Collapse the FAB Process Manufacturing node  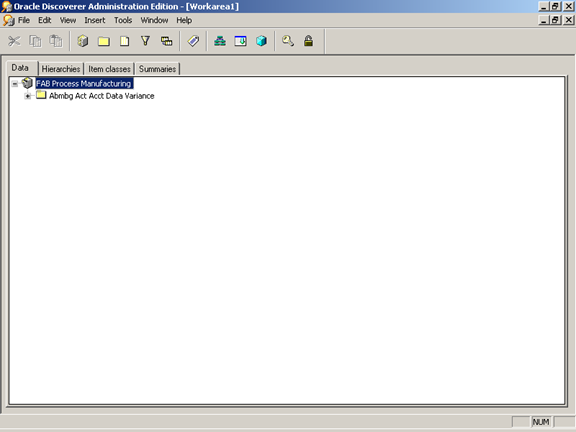(15, 84)
